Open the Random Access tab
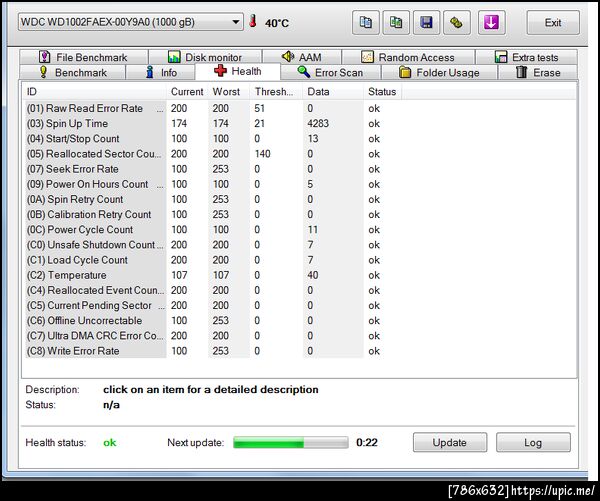Viewport: 600px width, 501px height. coord(408,57)
